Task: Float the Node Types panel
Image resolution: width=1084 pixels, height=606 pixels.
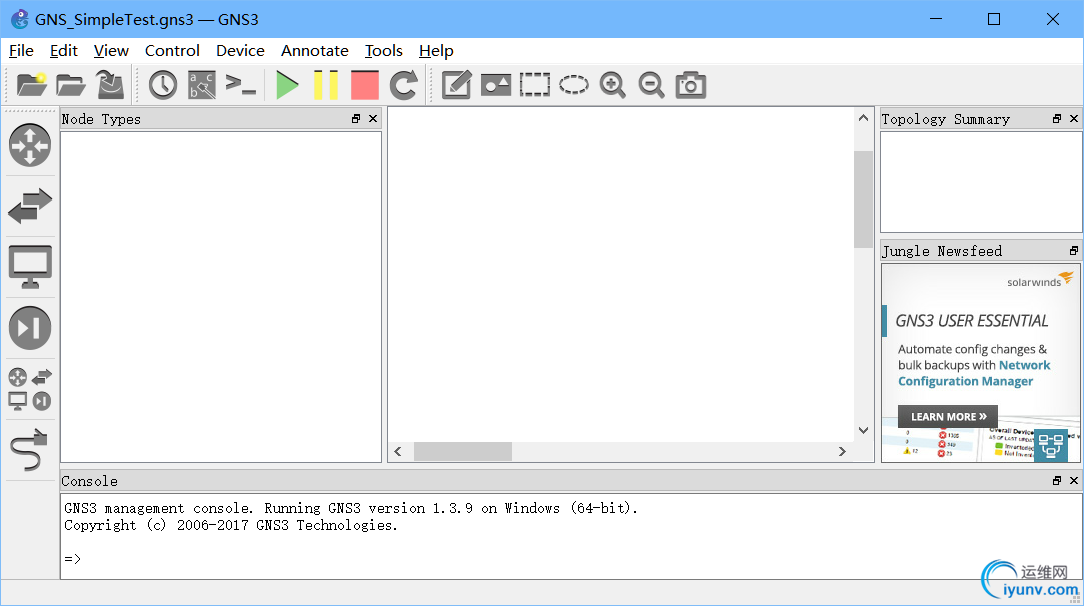Action: (x=356, y=119)
